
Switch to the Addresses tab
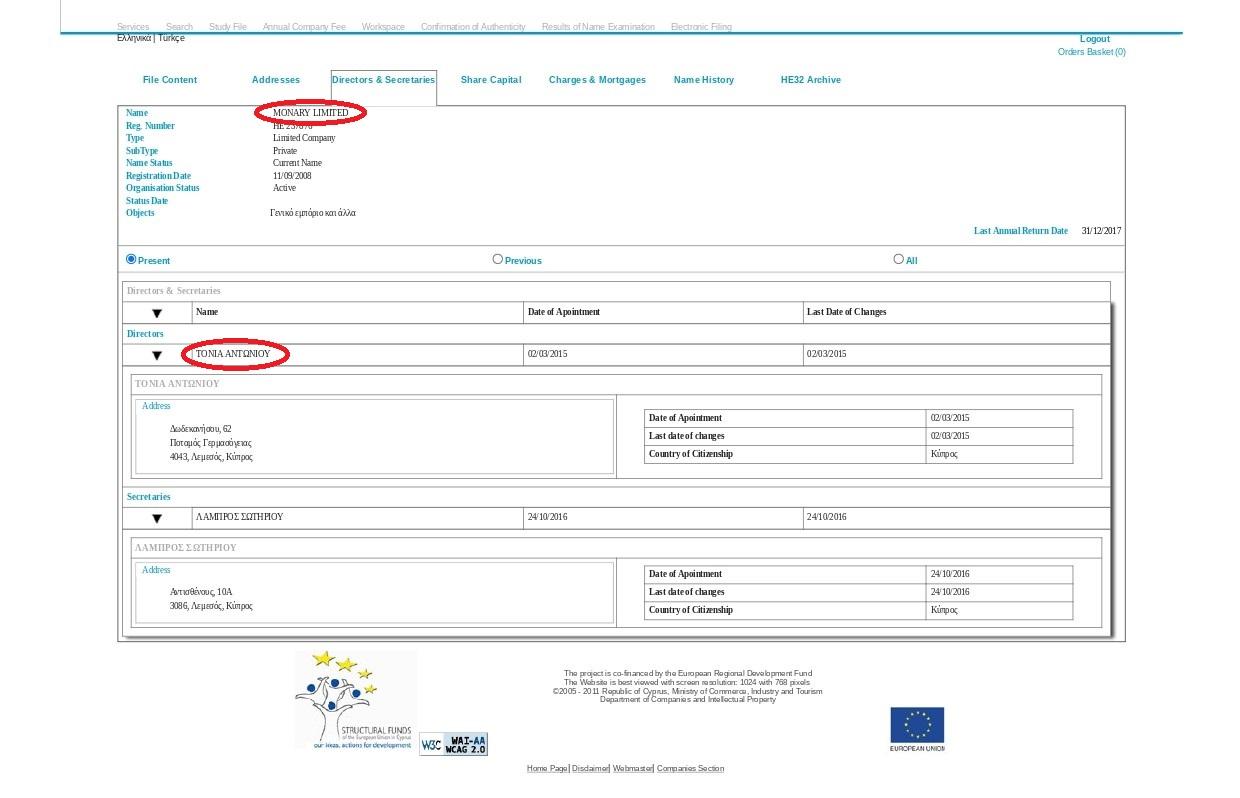point(276,80)
